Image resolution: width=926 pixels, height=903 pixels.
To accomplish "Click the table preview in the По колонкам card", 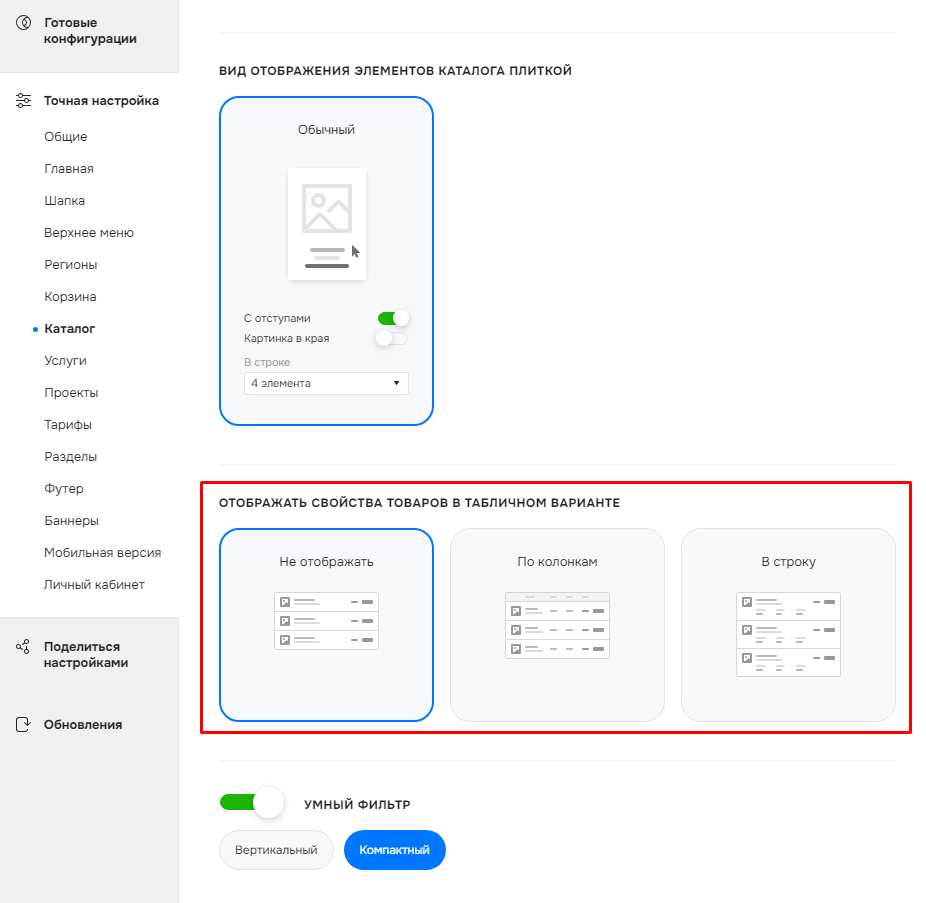I will (557, 625).
